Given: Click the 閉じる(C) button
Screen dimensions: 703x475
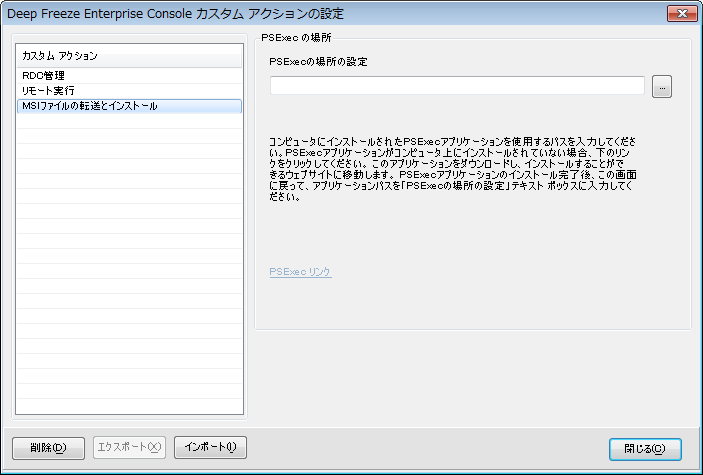Looking at the screenshot, I should [x=645, y=449].
